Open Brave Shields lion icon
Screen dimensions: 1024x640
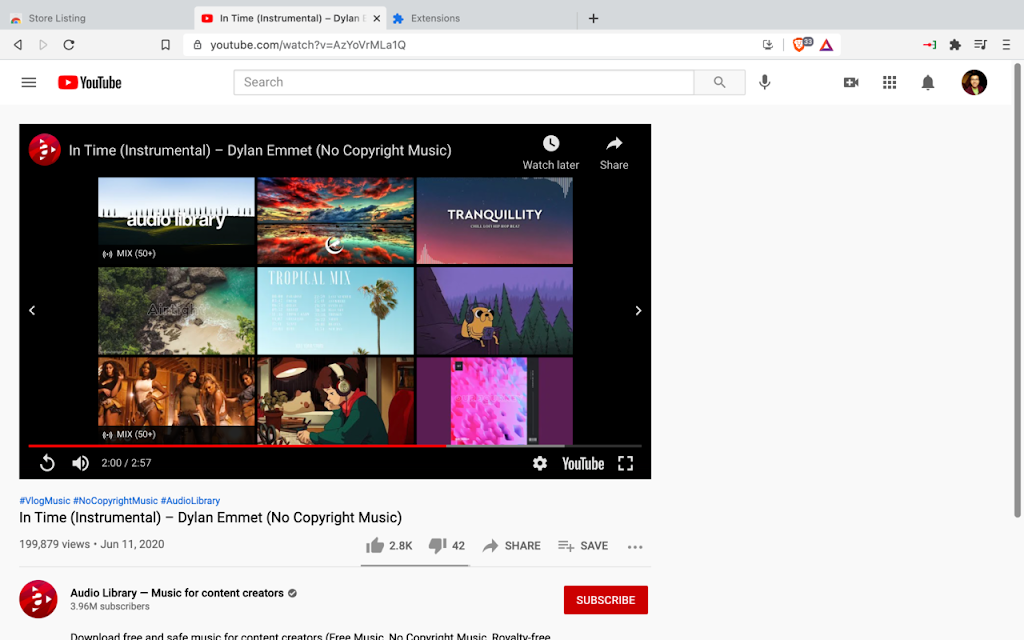(801, 44)
